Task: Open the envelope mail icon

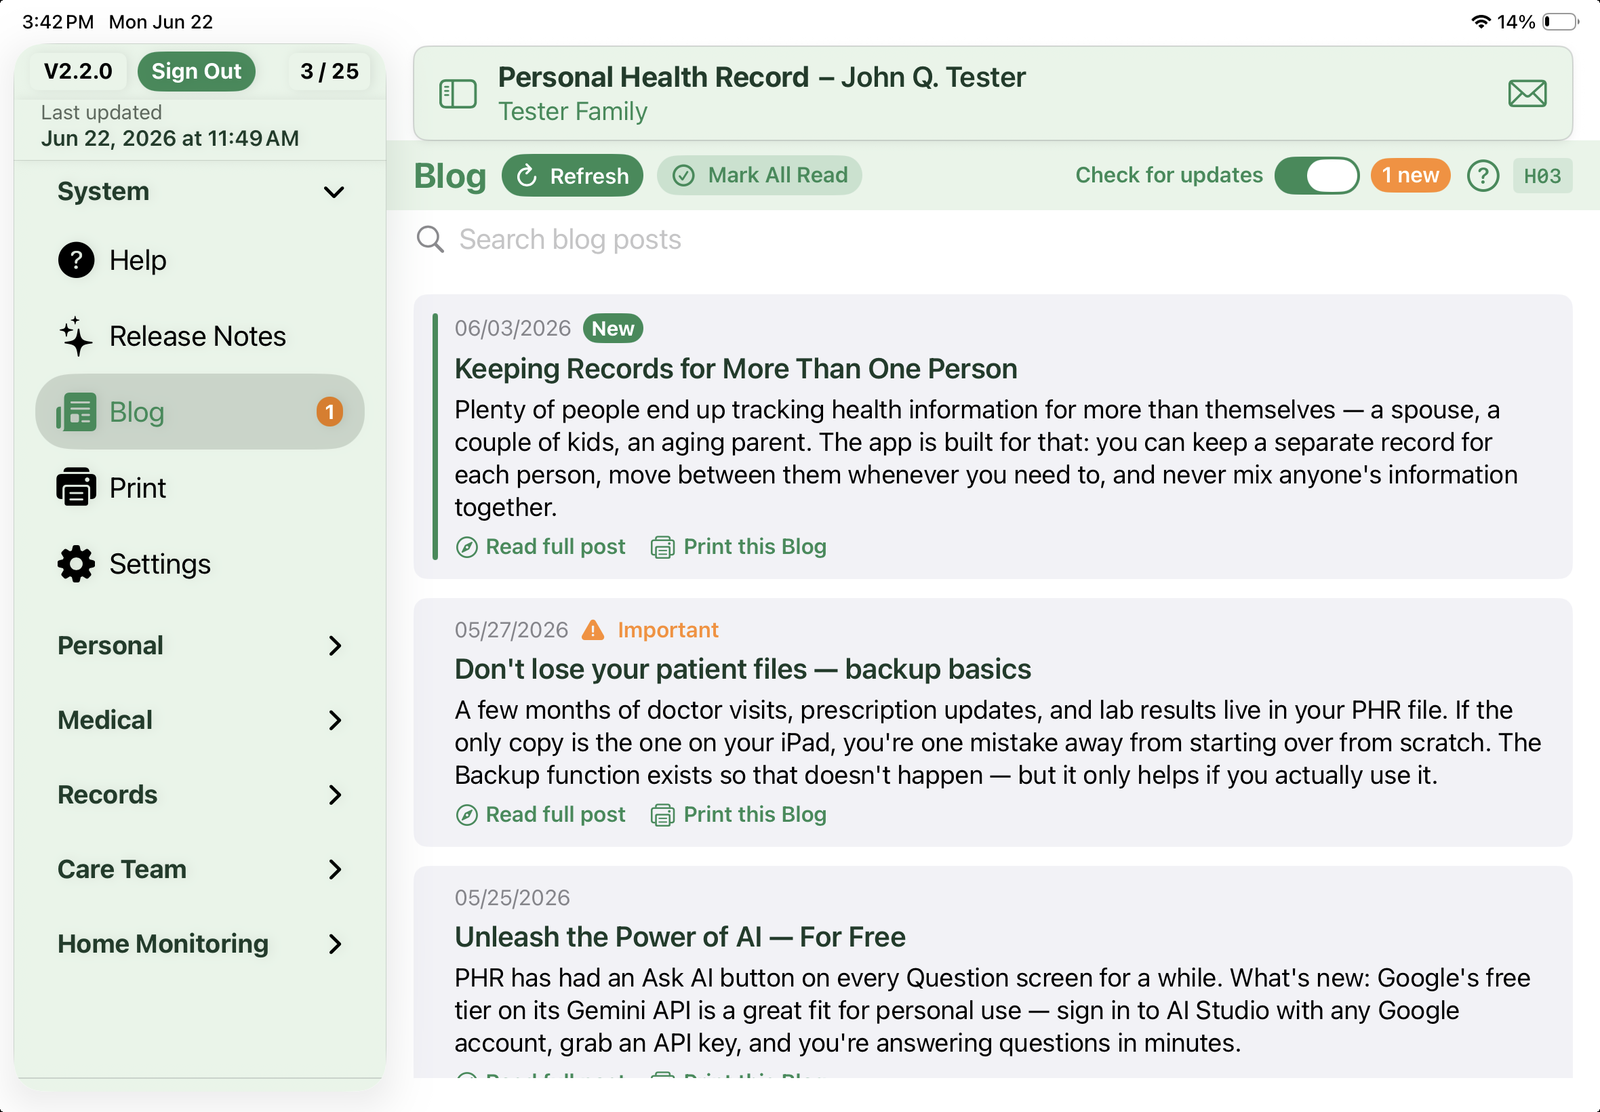Action: tap(1527, 94)
